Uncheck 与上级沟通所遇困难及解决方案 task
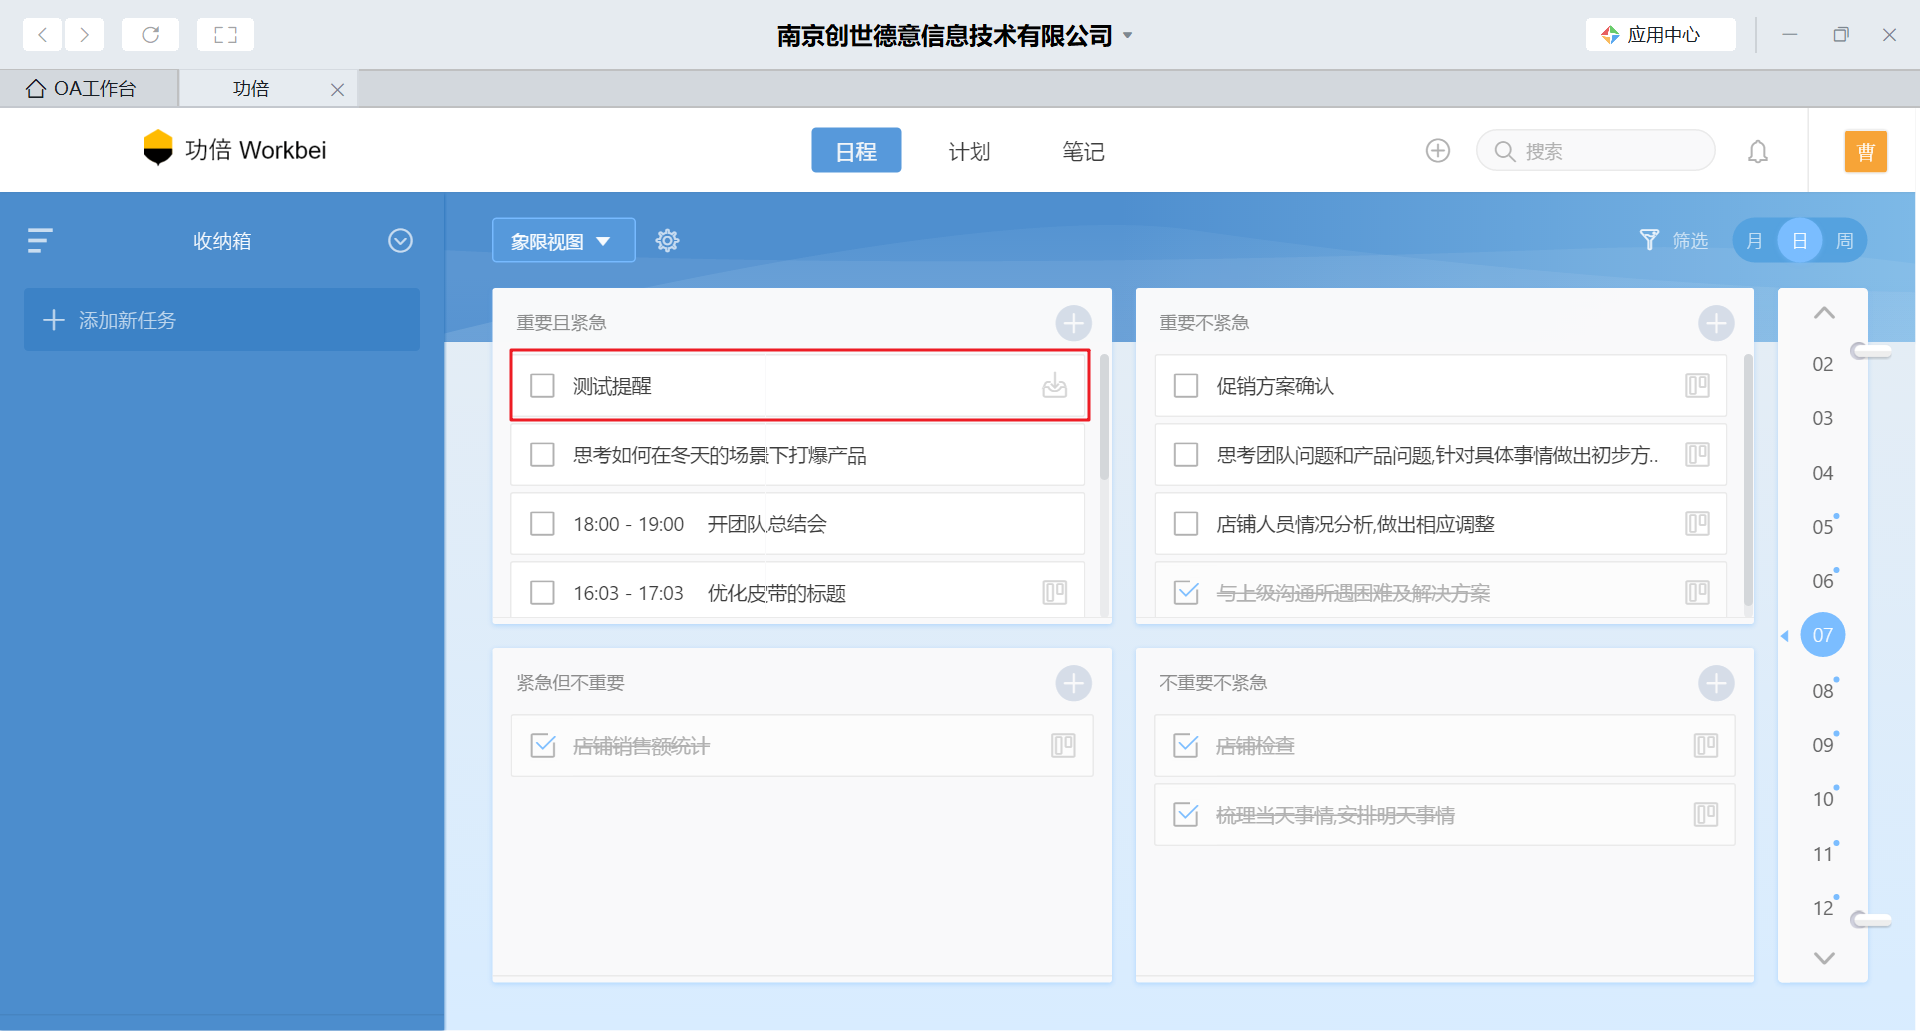This screenshot has height=1034, width=1920. point(1186,593)
